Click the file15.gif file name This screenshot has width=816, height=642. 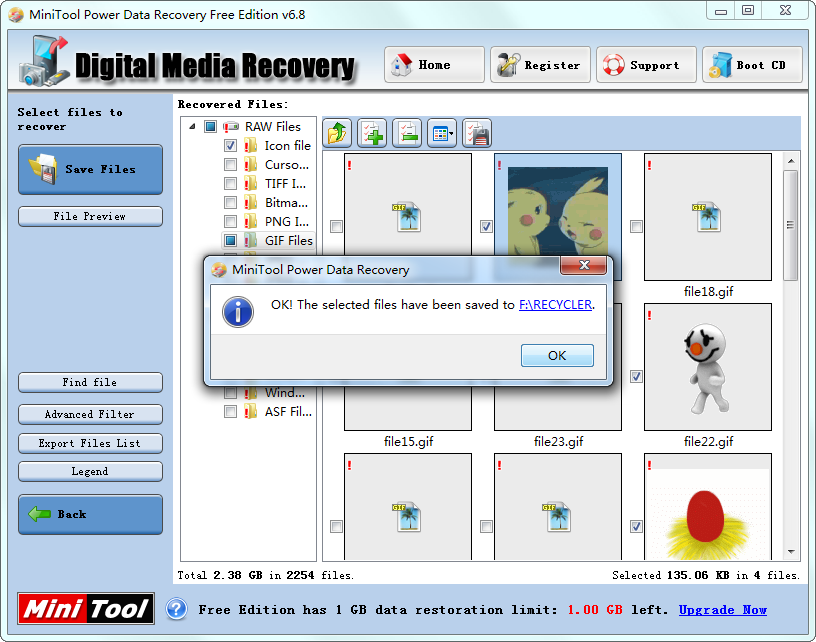point(409,442)
